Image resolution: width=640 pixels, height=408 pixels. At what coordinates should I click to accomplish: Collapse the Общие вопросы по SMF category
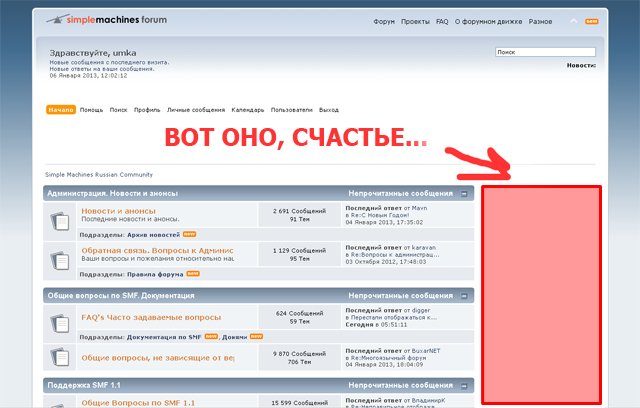click(464, 296)
